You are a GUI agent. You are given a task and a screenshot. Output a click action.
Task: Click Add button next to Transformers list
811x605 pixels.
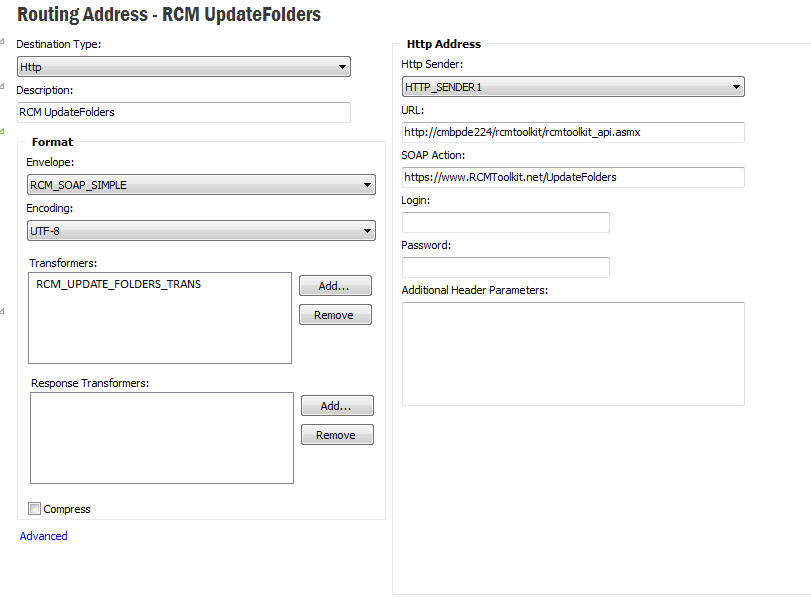tap(335, 286)
